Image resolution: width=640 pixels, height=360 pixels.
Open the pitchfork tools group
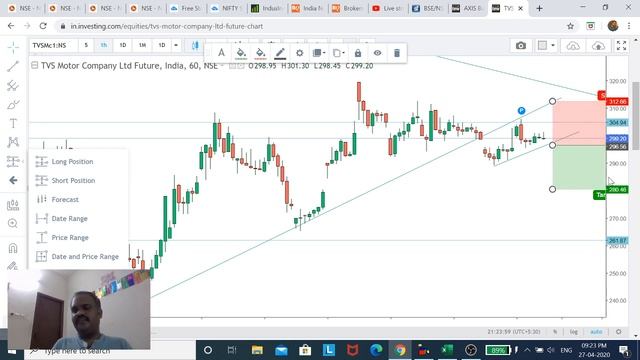coord(13,85)
